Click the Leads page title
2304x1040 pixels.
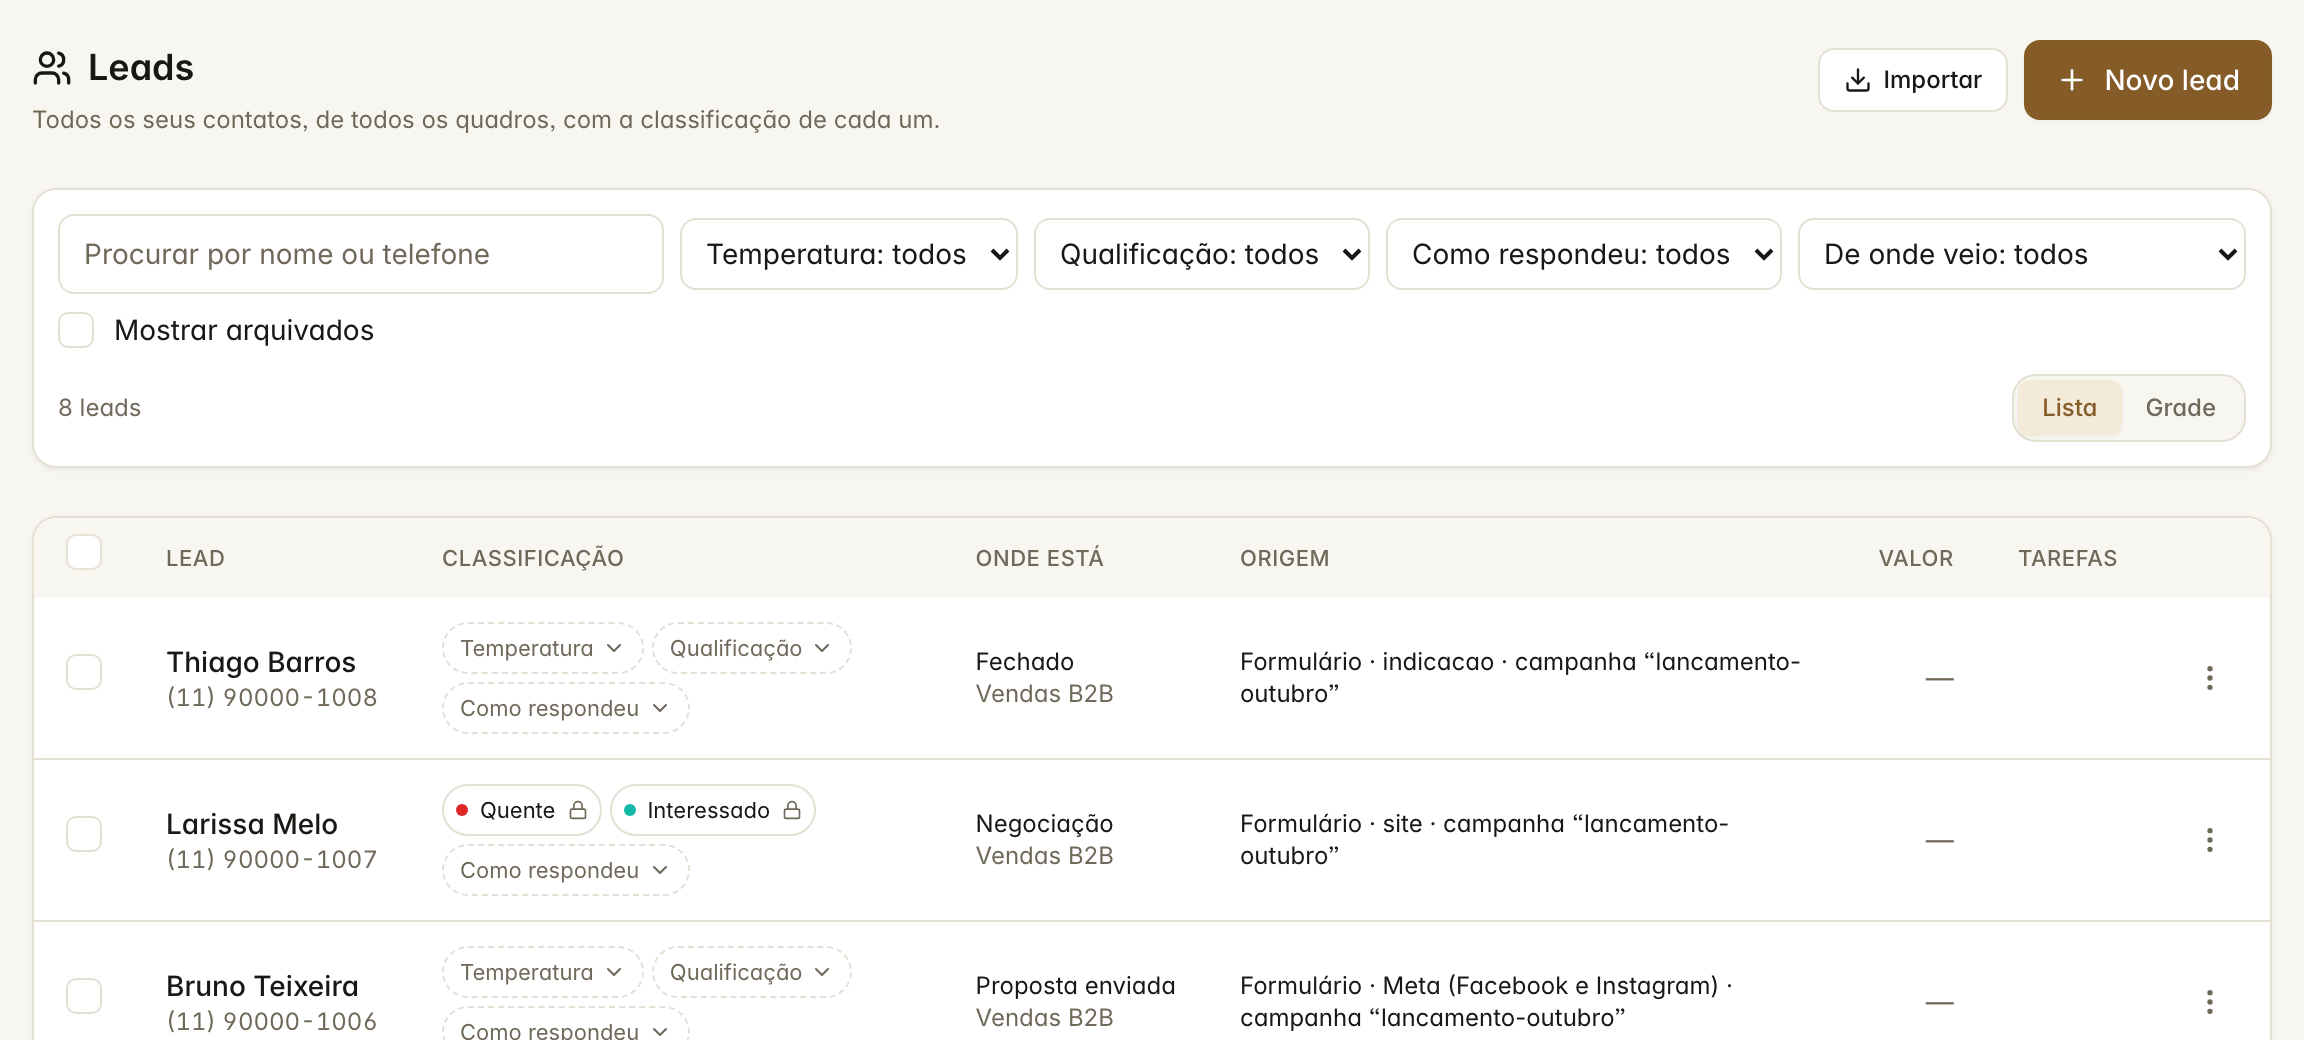pos(141,68)
